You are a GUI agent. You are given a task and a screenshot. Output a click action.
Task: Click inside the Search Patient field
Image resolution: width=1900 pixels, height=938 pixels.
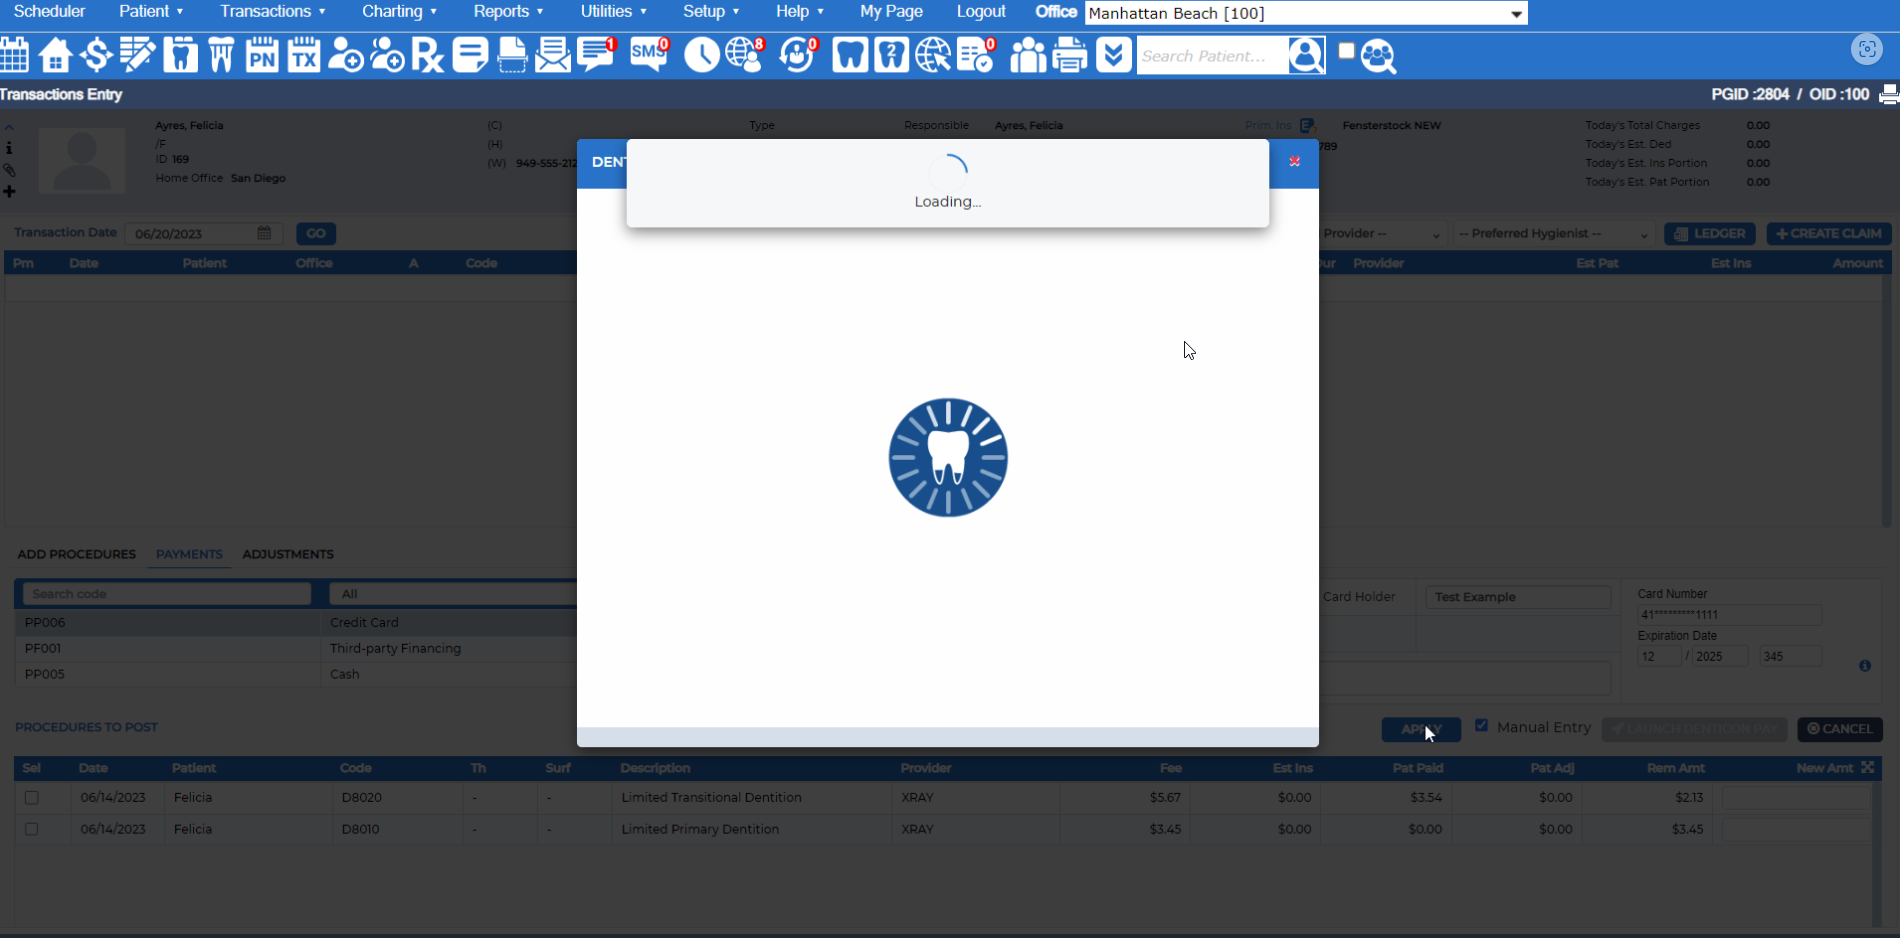point(1210,56)
